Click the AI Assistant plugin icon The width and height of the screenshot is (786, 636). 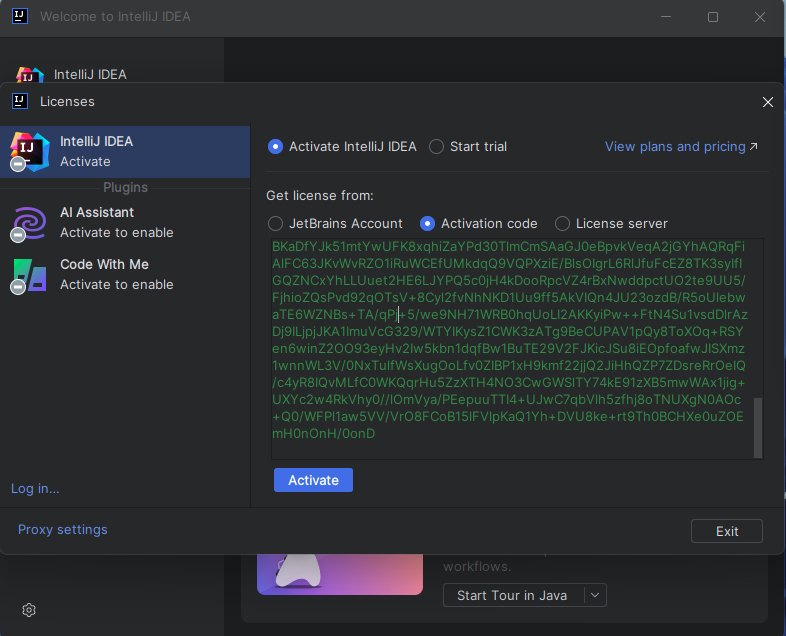coord(29,222)
